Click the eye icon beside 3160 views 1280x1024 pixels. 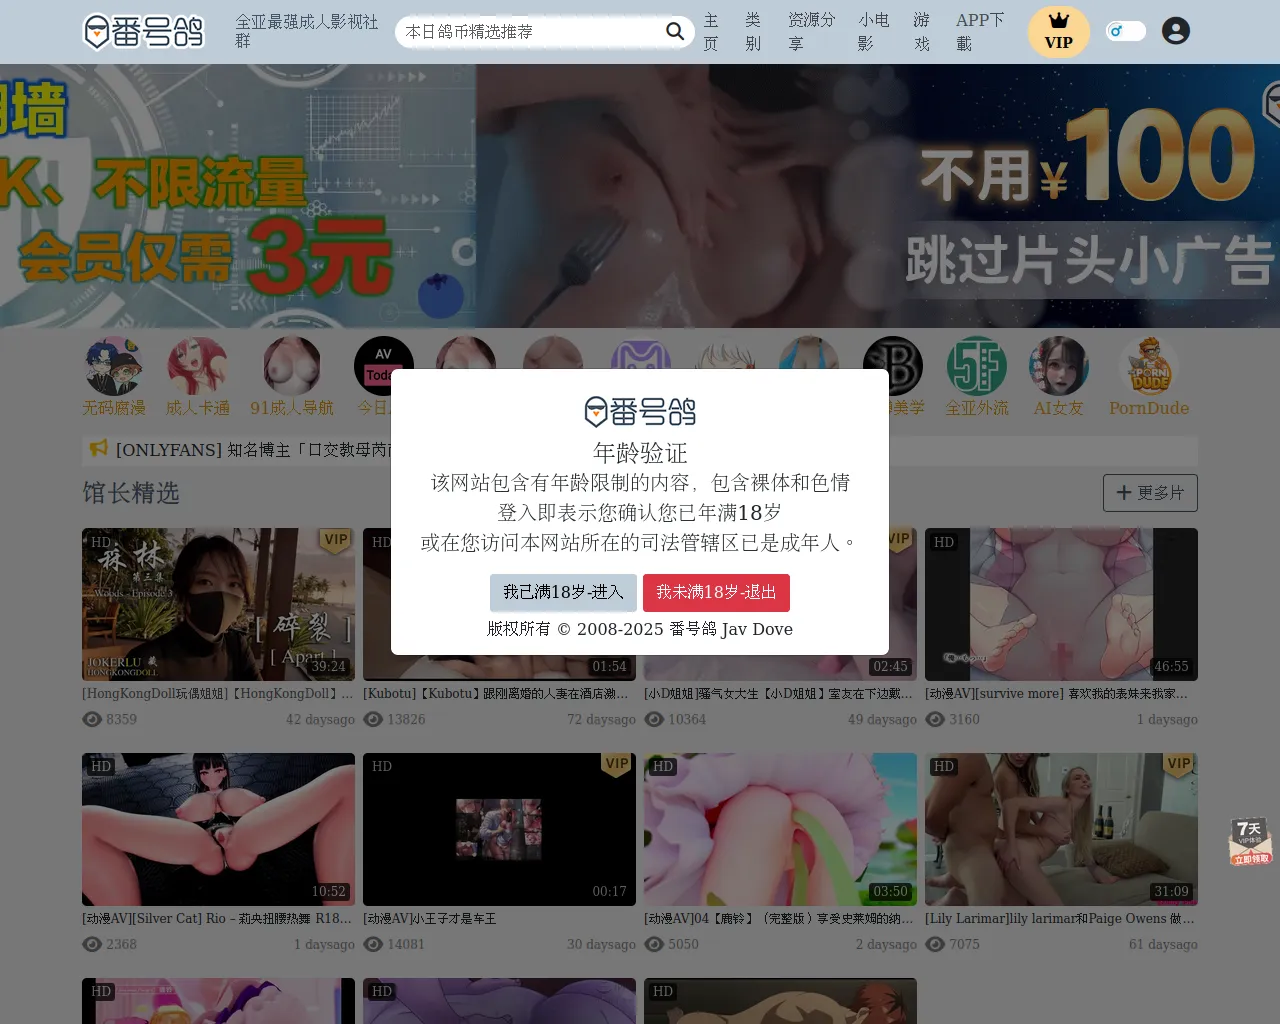point(935,719)
